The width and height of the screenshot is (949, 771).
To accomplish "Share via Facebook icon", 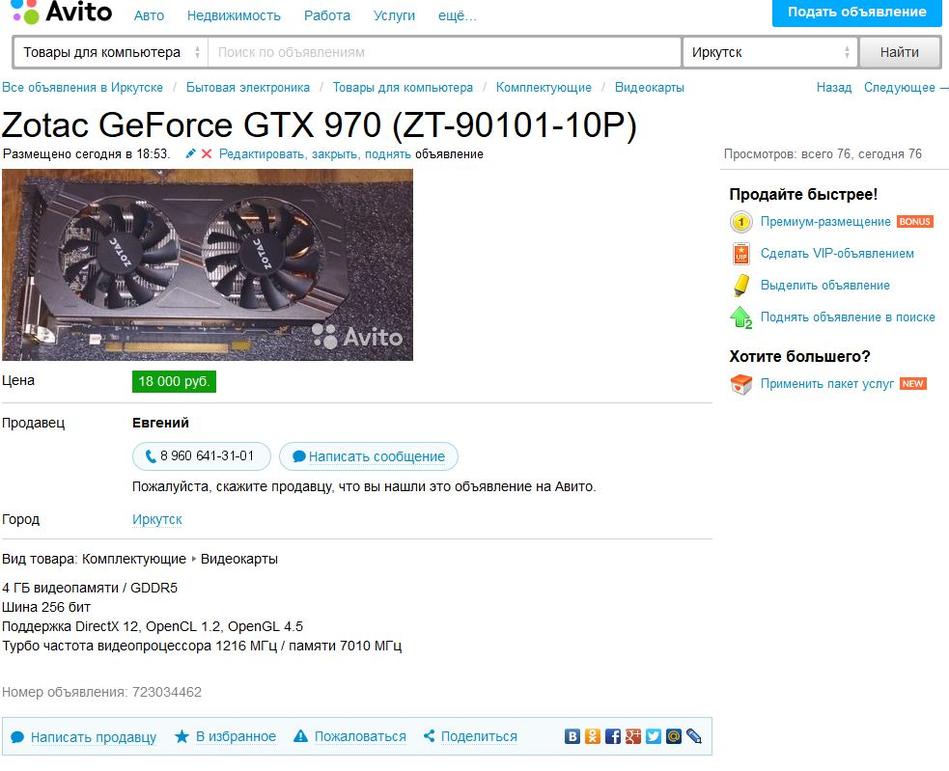I will pyautogui.click(x=612, y=736).
